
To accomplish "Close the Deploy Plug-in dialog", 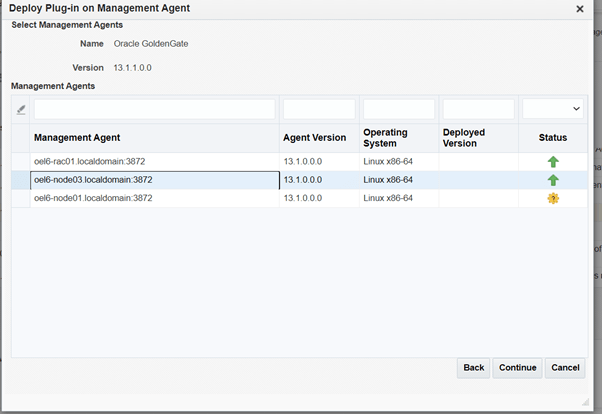I will point(580,8).
